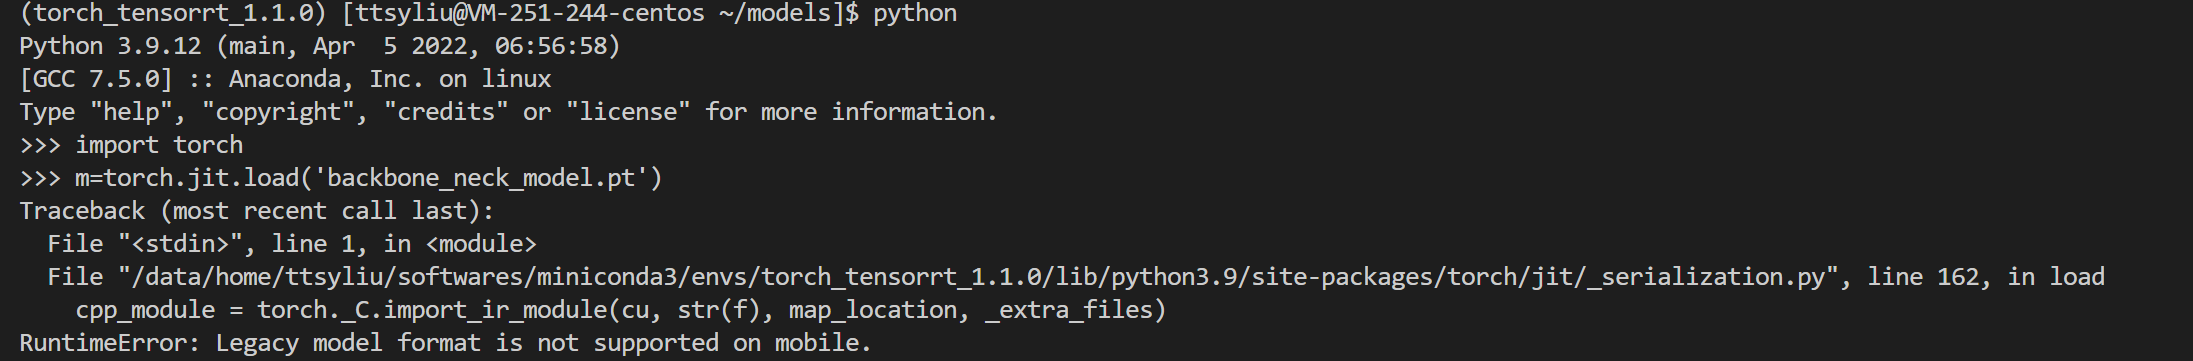Click the word "credits" in help line
The image size is (2193, 361).
coord(446,112)
